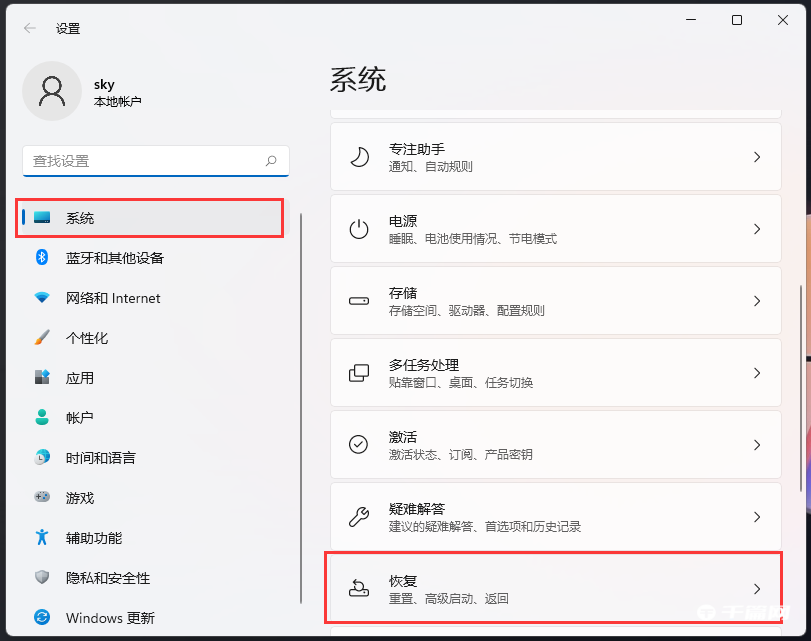Click the wrench icon on 疑难解答 row
The height and width of the screenshot is (641, 811).
click(x=359, y=517)
